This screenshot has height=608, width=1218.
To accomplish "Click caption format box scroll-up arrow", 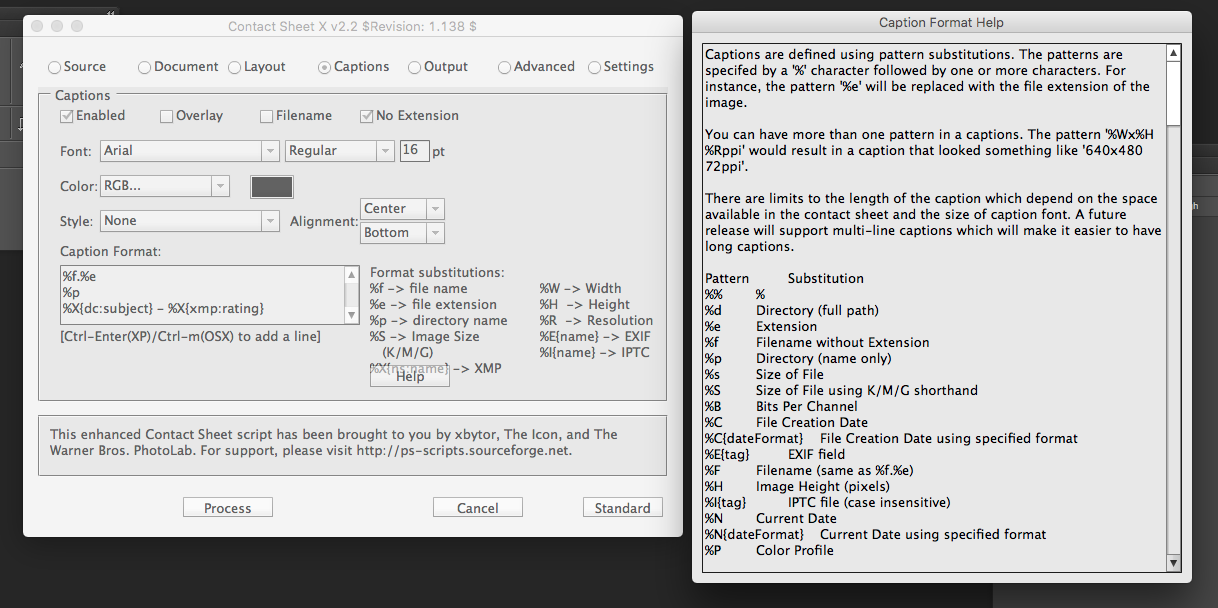I will (351, 274).
